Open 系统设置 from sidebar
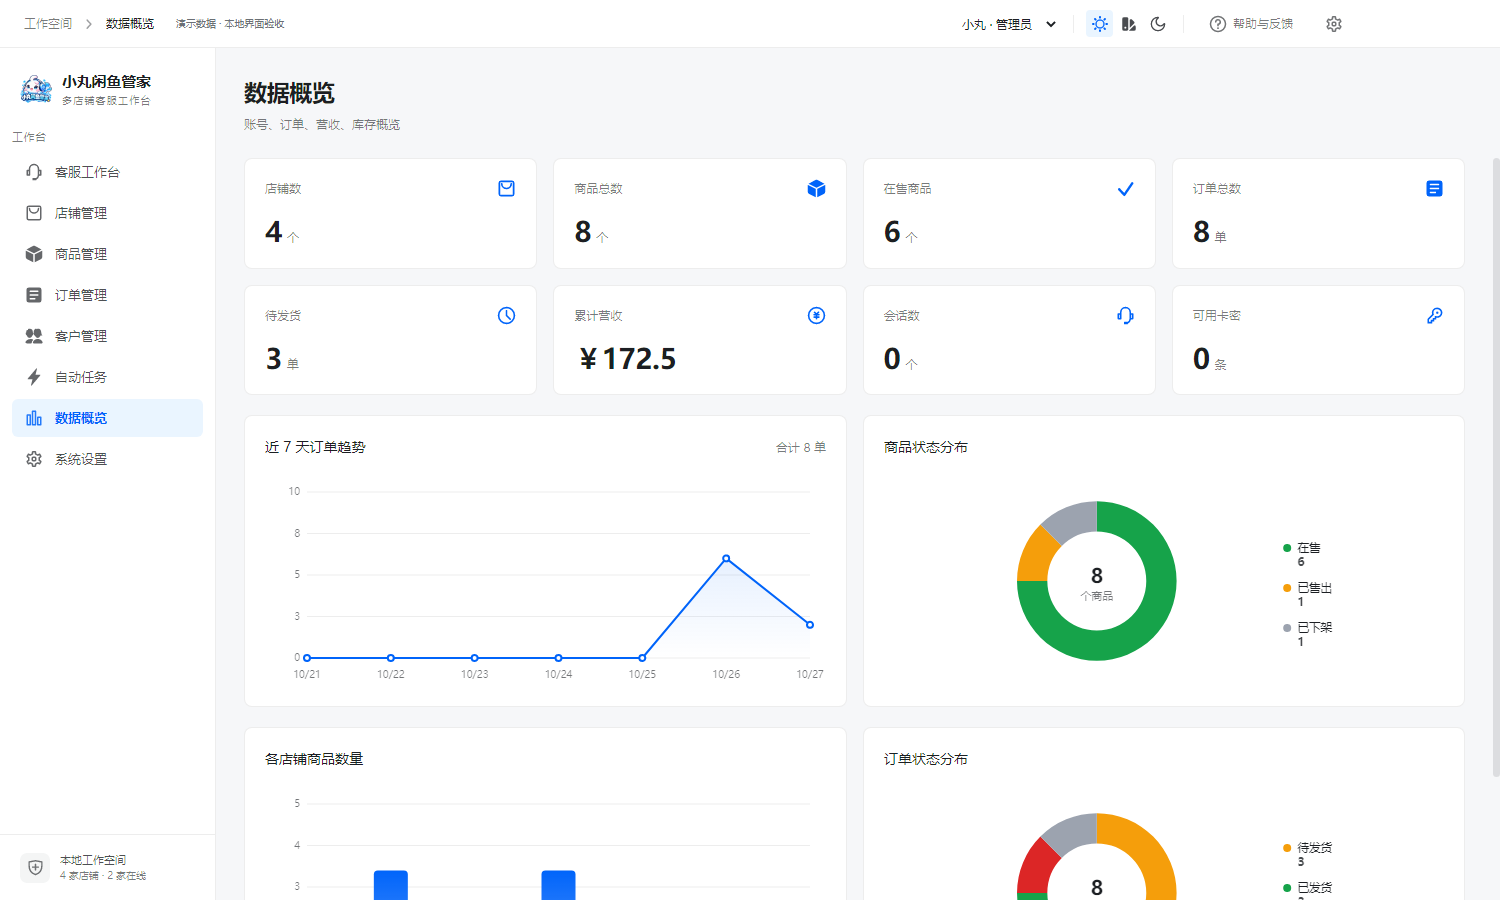 [x=107, y=459]
